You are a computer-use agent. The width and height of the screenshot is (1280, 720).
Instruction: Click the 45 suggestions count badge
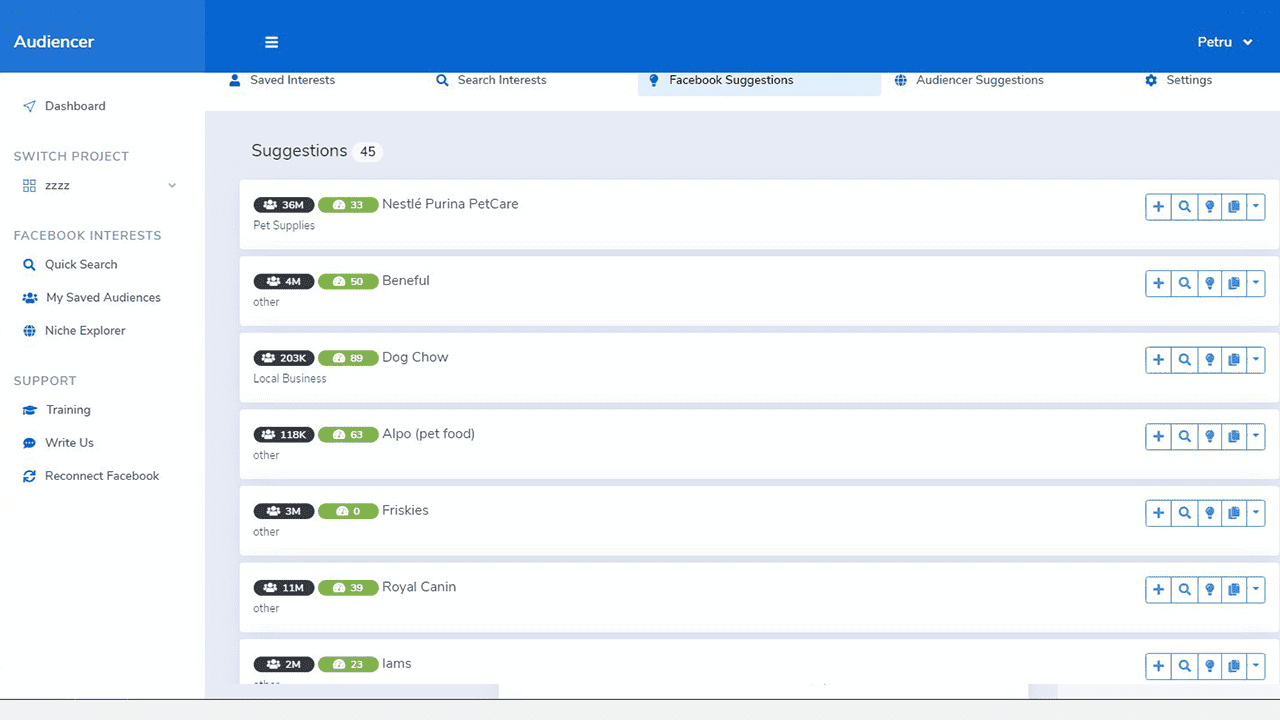point(368,152)
